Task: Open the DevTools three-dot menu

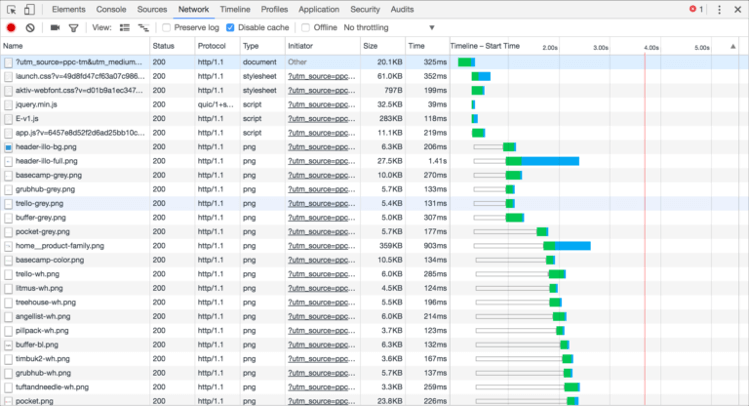Action: click(x=720, y=9)
